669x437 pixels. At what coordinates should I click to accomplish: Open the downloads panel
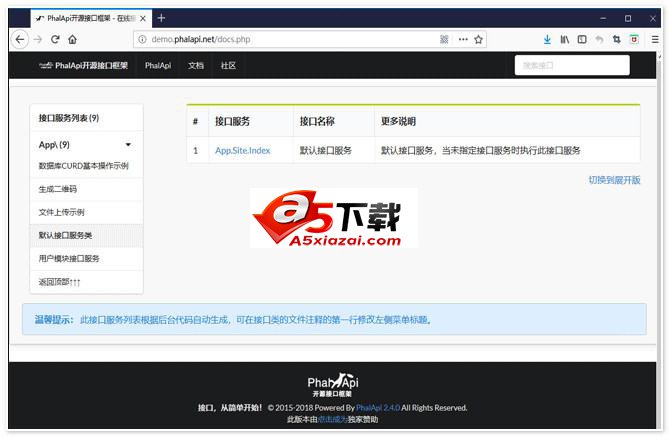click(x=547, y=39)
